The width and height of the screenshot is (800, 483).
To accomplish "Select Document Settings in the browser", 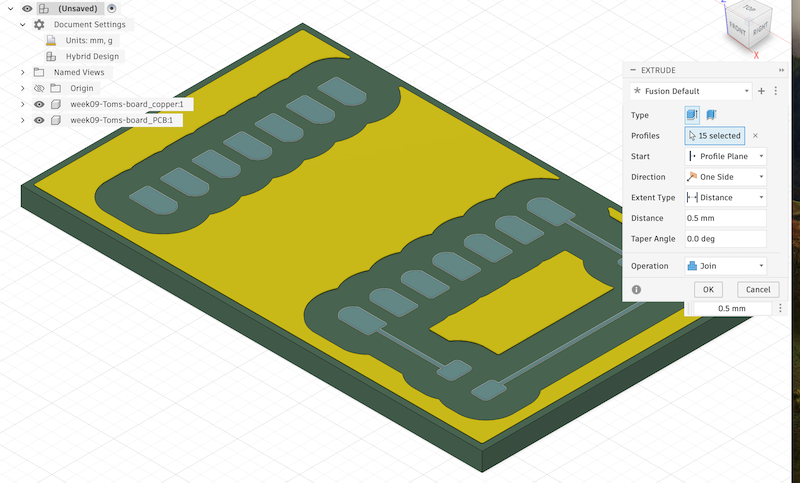I will tap(90, 24).
